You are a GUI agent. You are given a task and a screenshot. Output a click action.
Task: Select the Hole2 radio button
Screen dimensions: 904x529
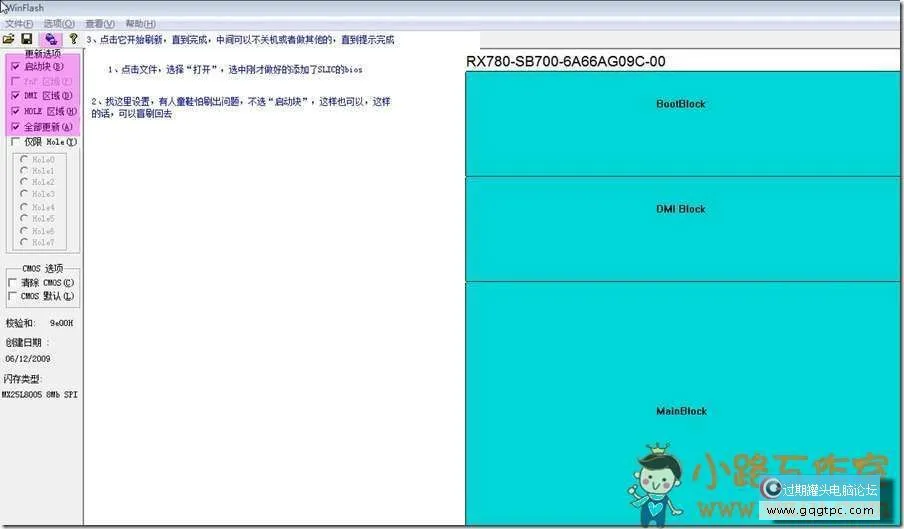[x=24, y=182]
